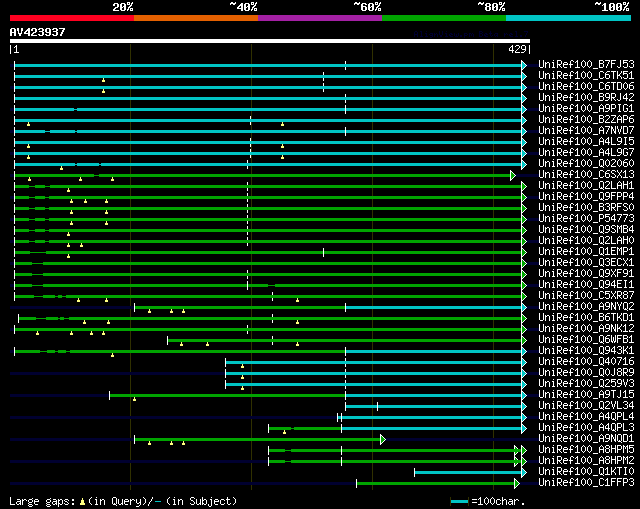Click the UniRef100_A4QPL3 label
The height and width of the screenshot is (509, 640).
coord(586,428)
